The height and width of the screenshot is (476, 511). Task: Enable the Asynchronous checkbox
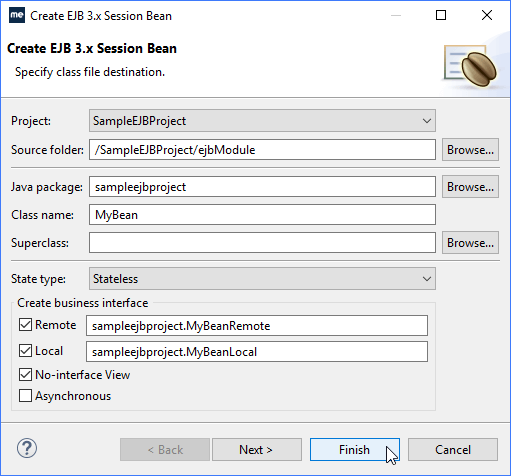25,396
